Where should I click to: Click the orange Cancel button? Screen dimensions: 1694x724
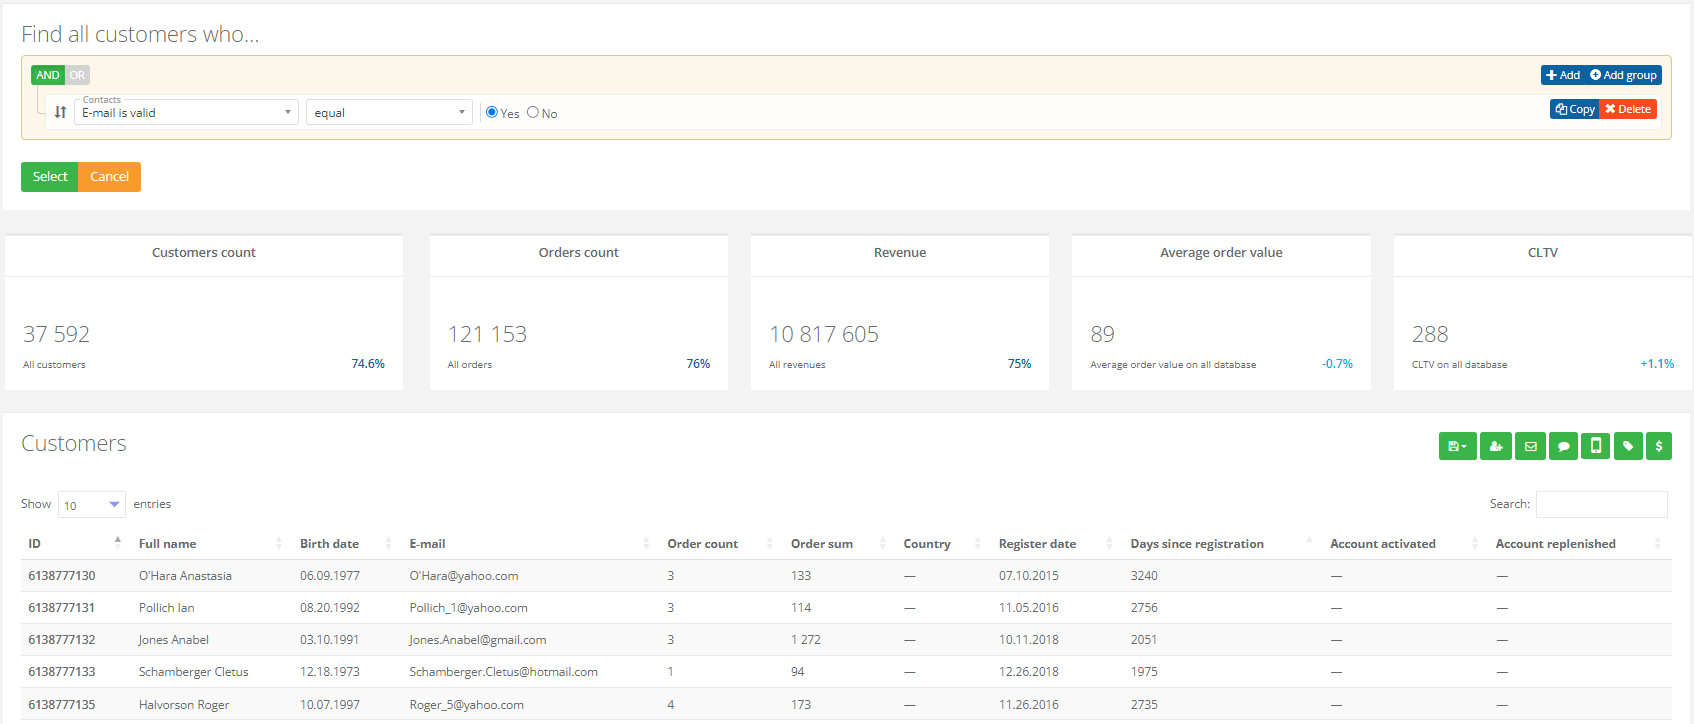point(110,176)
